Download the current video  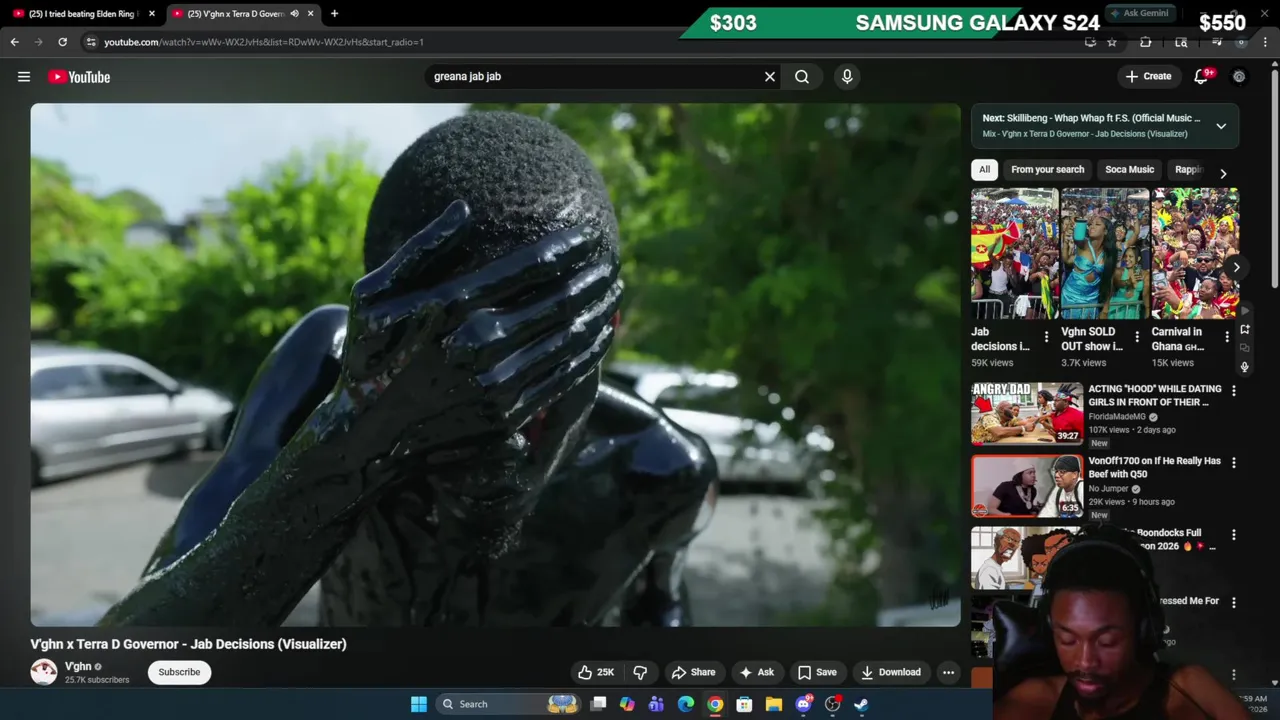pos(890,672)
